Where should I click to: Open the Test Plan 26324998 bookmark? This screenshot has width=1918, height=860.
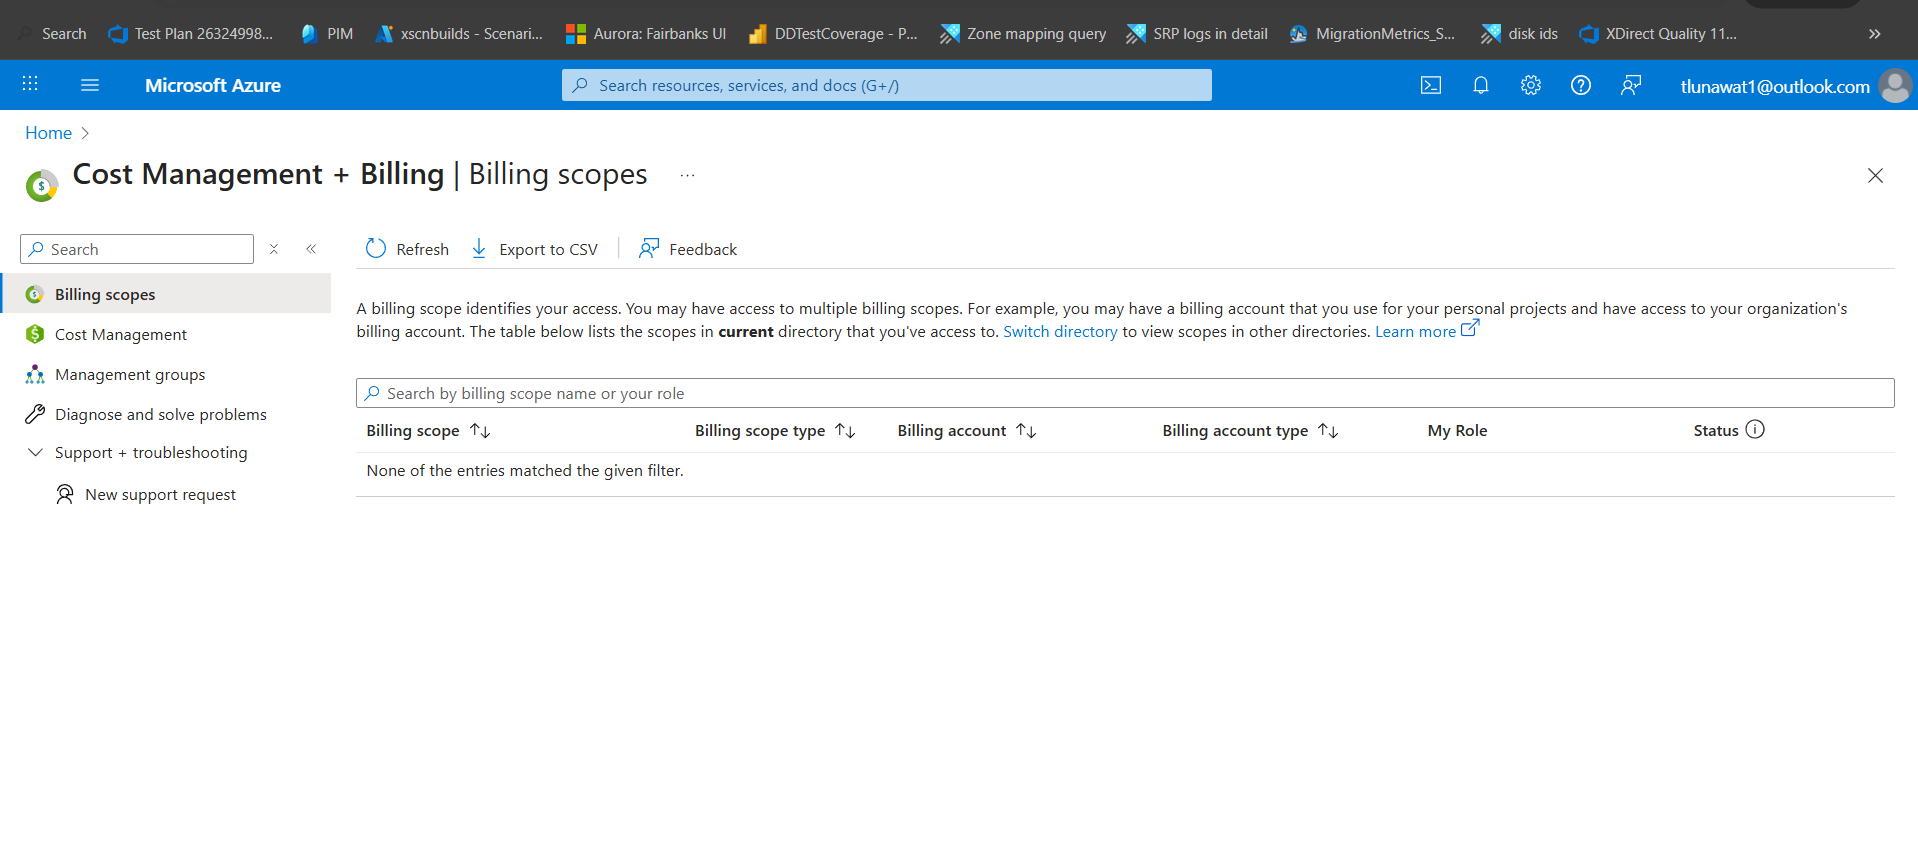coord(191,34)
